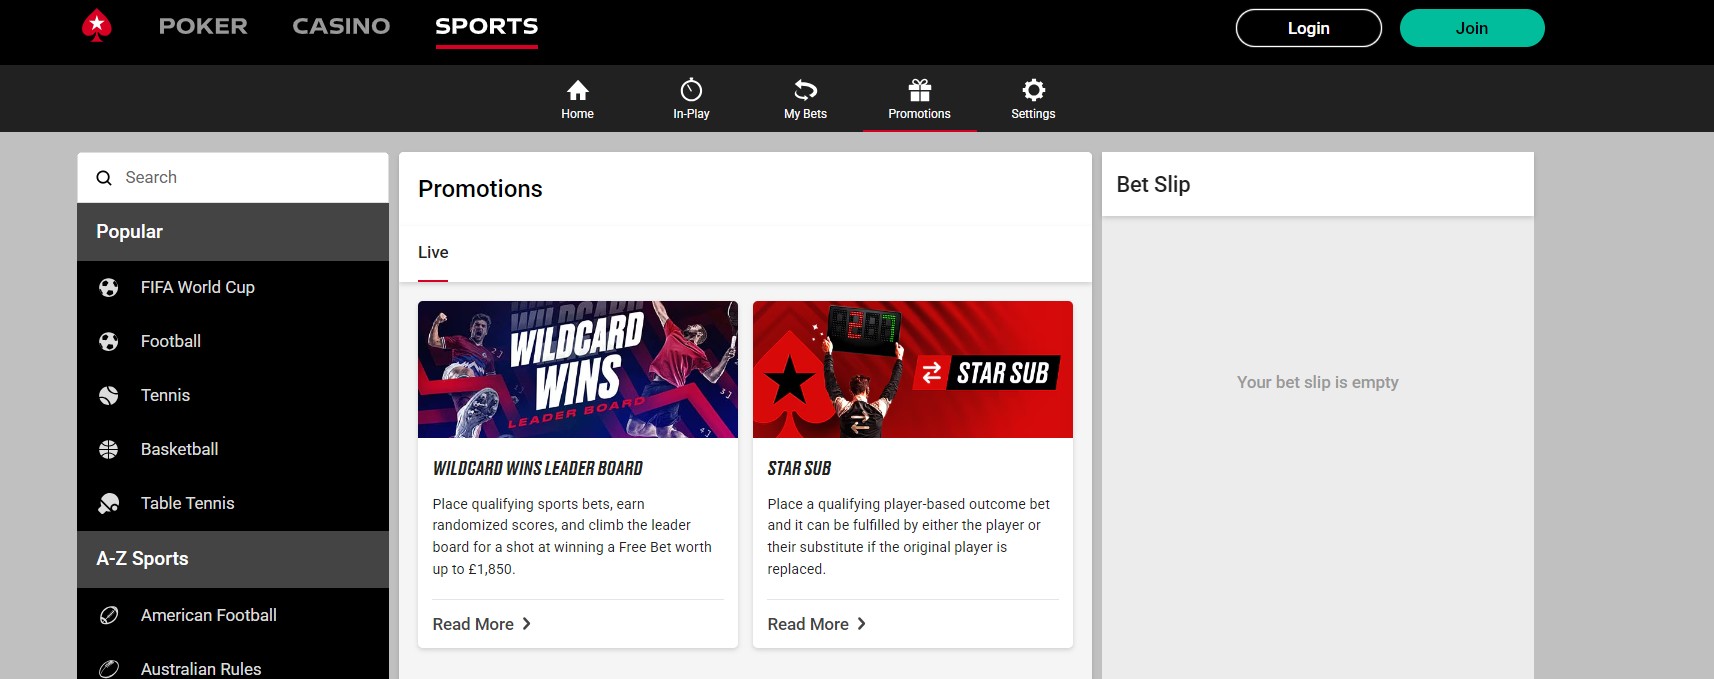Image resolution: width=1714 pixels, height=679 pixels.
Task: Click the Popular section header
Action: (x=233, y=232)
